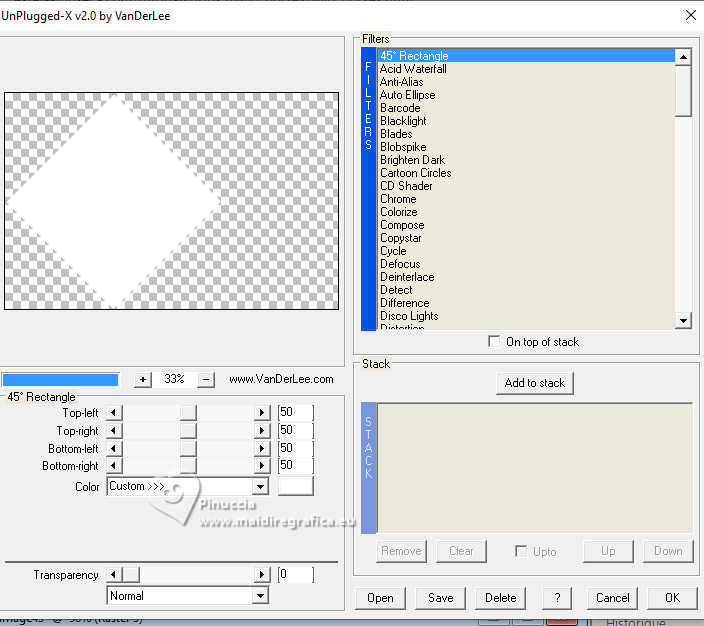Click Bottom-left slider left arrow
The image size is (704, 626).
(x=114, y=448)
